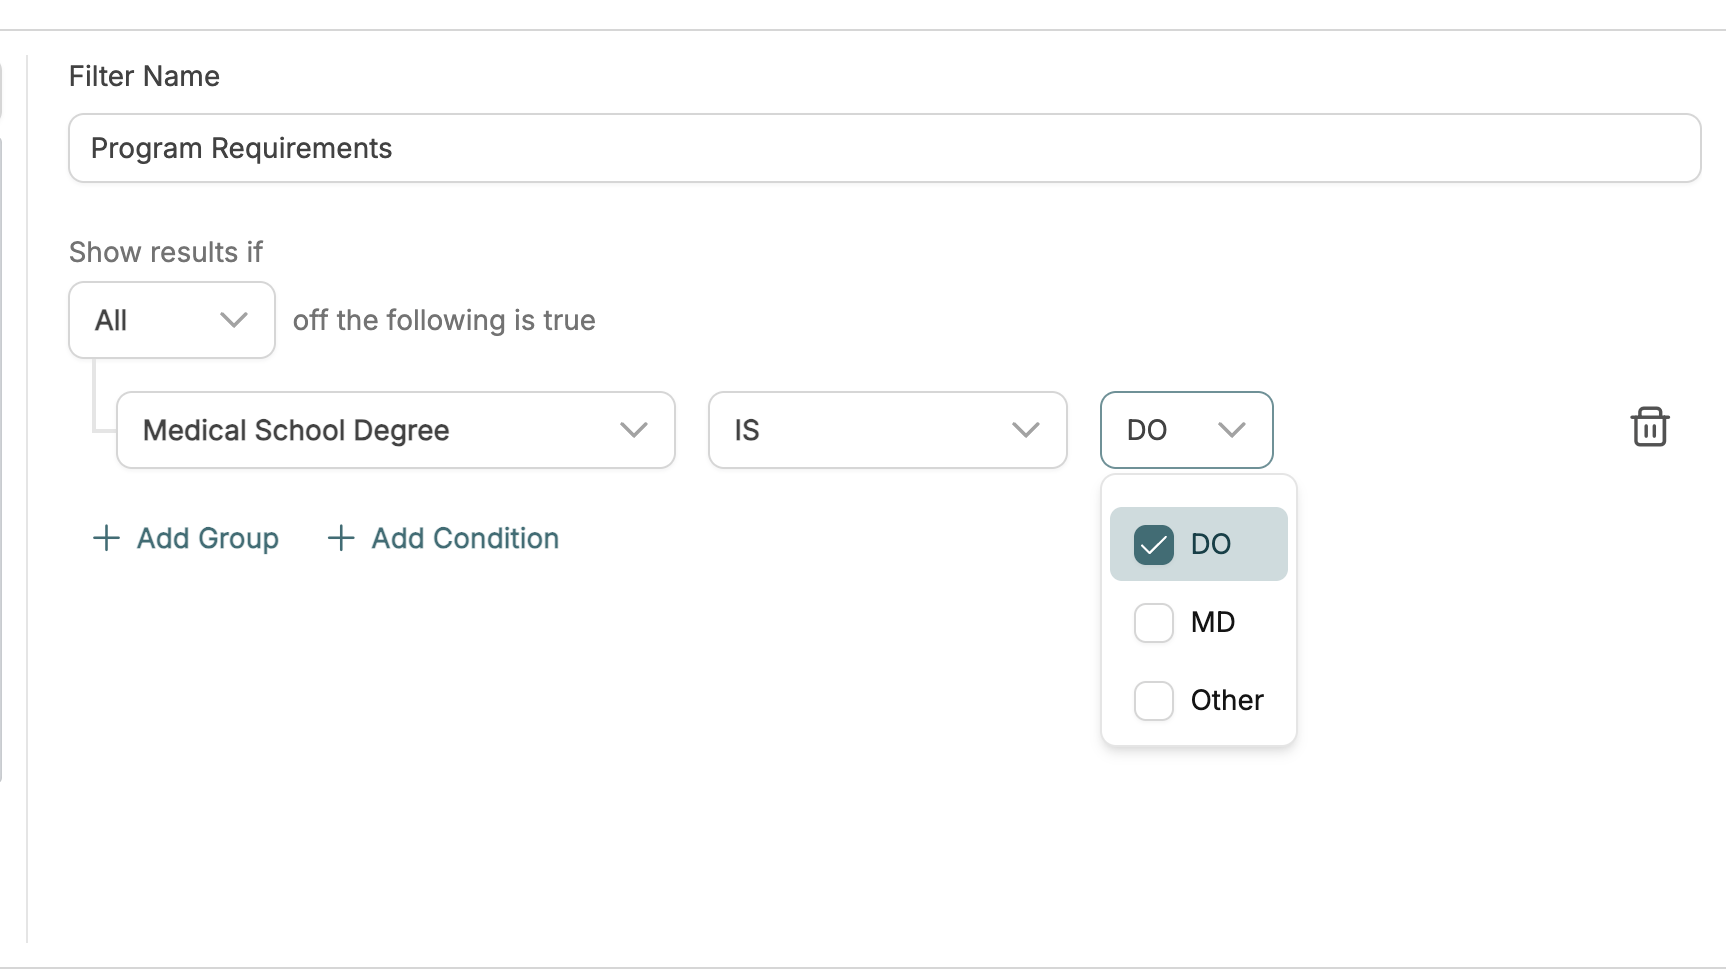Click the Filter Name input field

pos(885,148)
